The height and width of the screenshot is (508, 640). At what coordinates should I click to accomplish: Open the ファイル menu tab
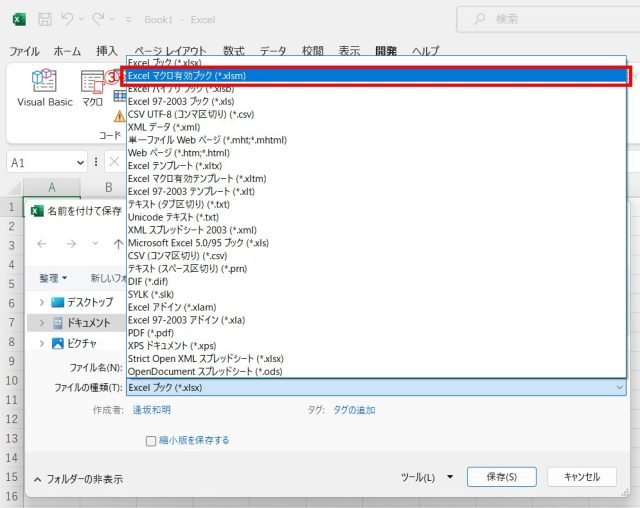click(24, 51)
